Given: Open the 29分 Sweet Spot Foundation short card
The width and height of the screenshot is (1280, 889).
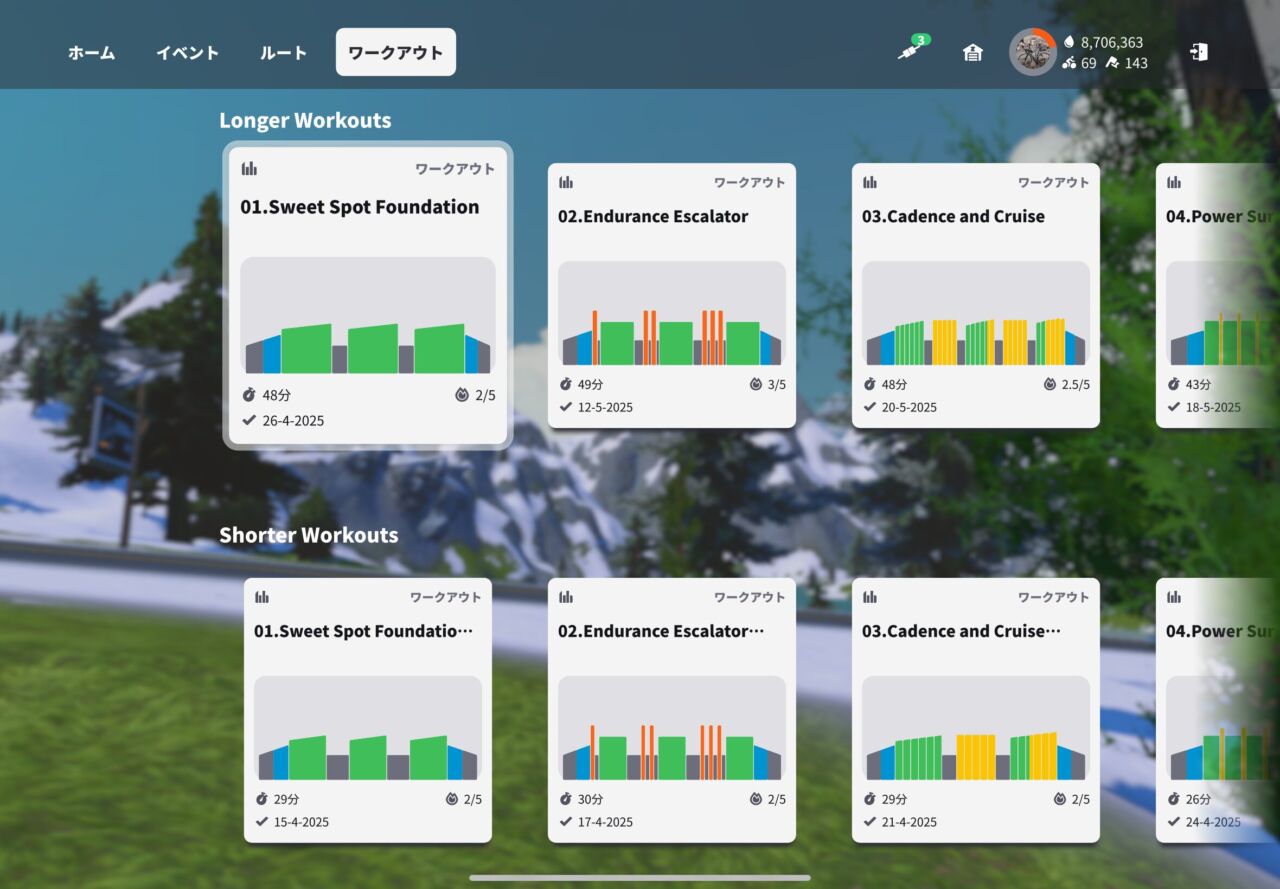Looking at the screenshot, I should 368,710.
